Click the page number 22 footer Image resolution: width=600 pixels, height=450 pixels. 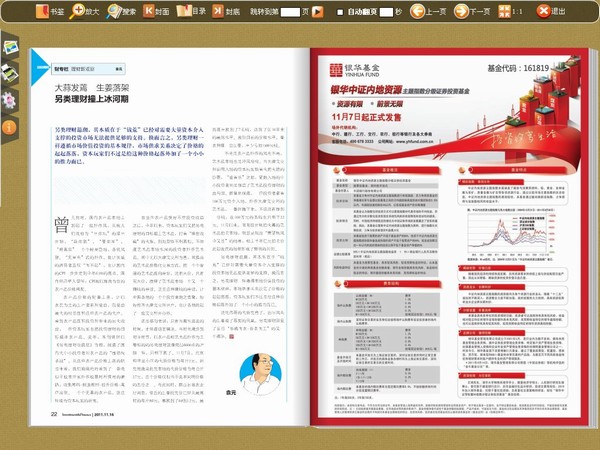coord(54,414)
